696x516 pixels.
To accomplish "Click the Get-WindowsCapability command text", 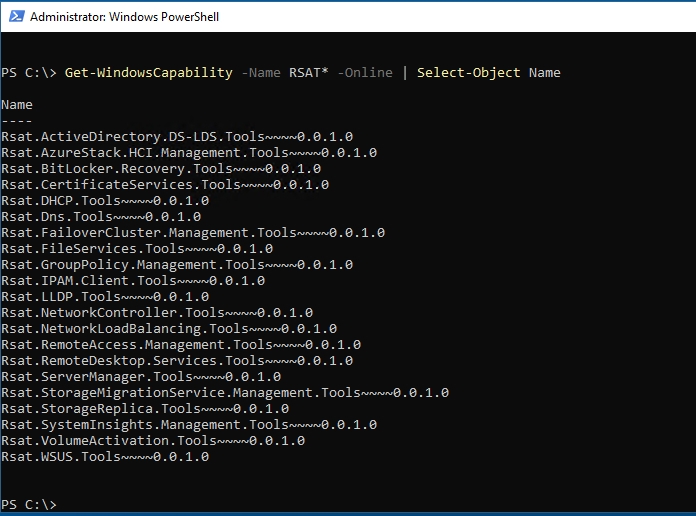I will 149,73.
